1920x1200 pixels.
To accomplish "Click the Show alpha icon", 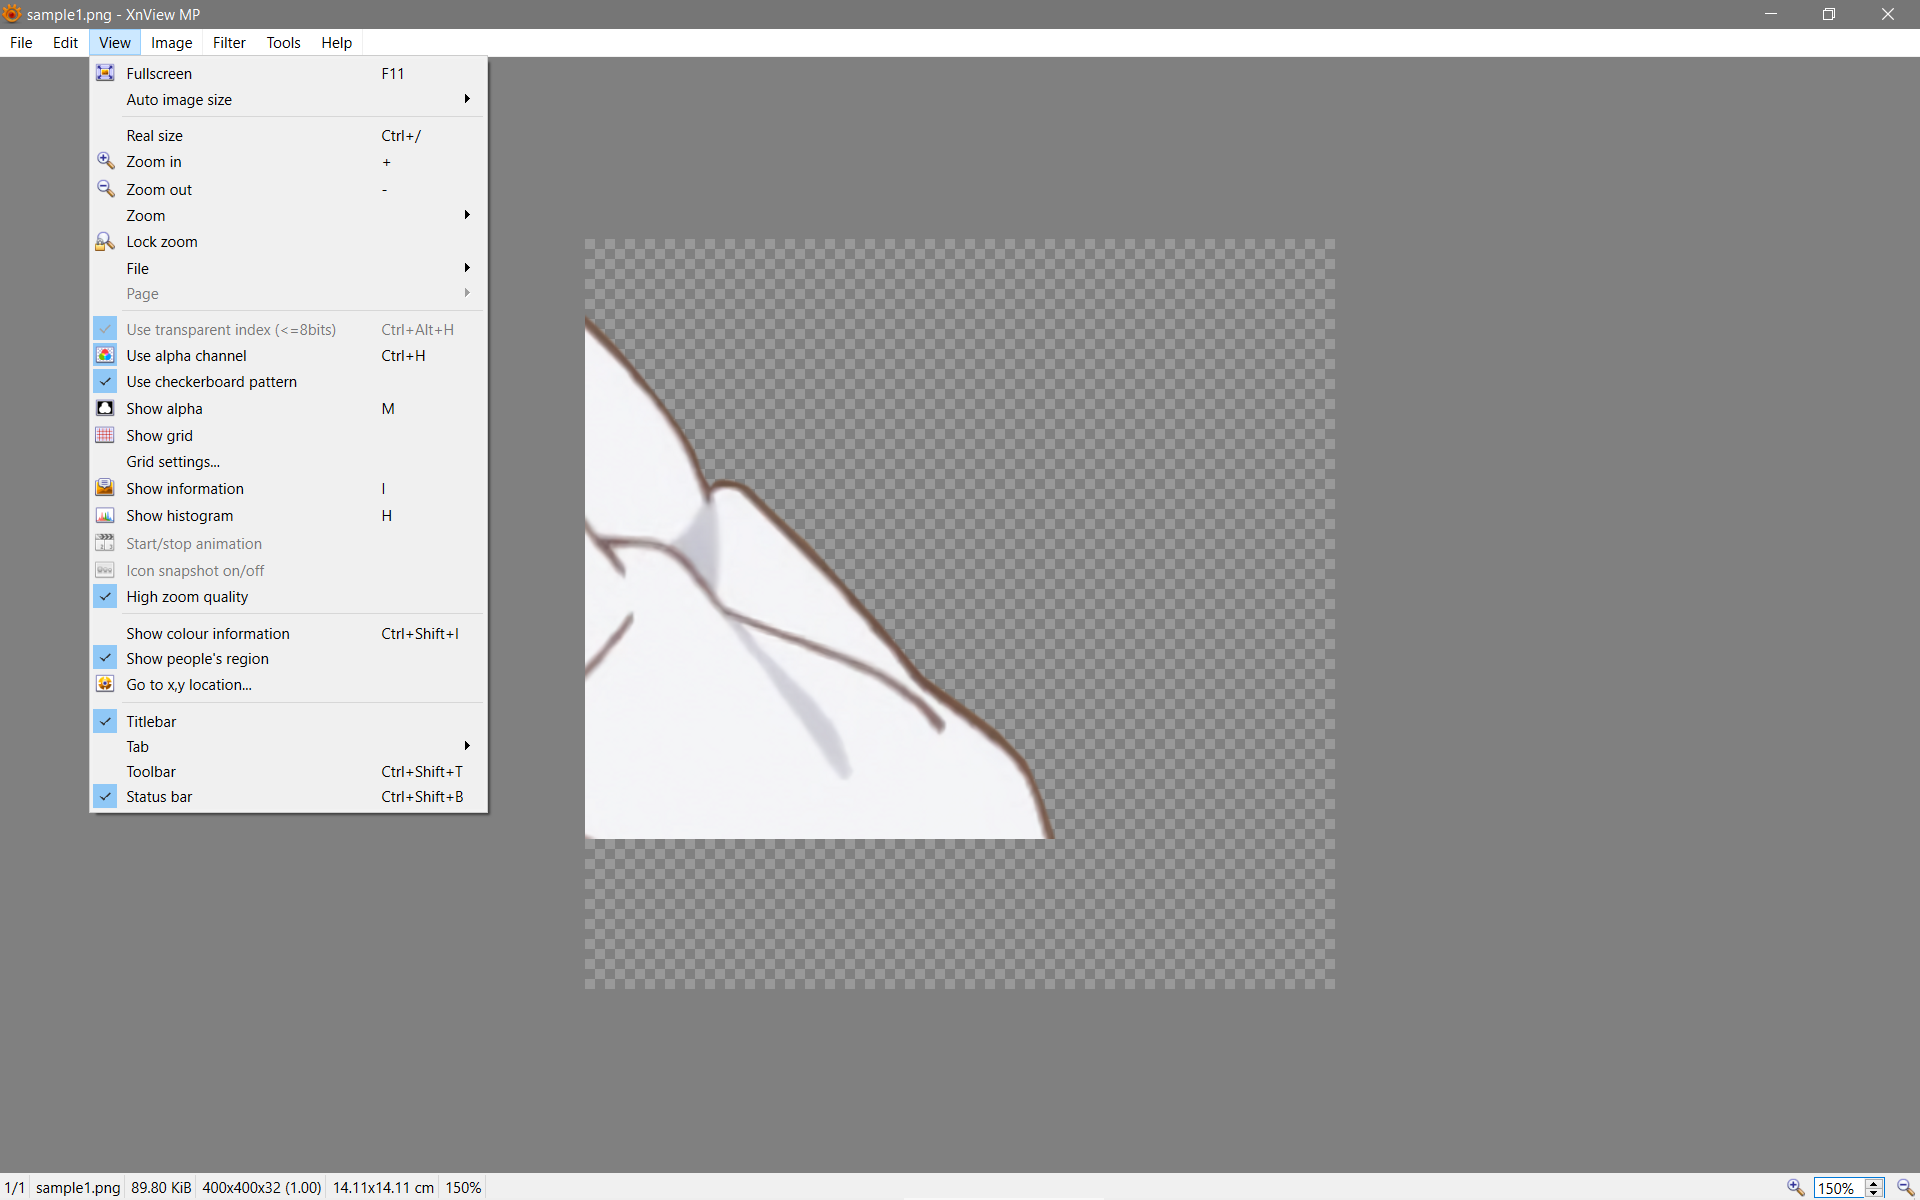I will click(105, 408).
